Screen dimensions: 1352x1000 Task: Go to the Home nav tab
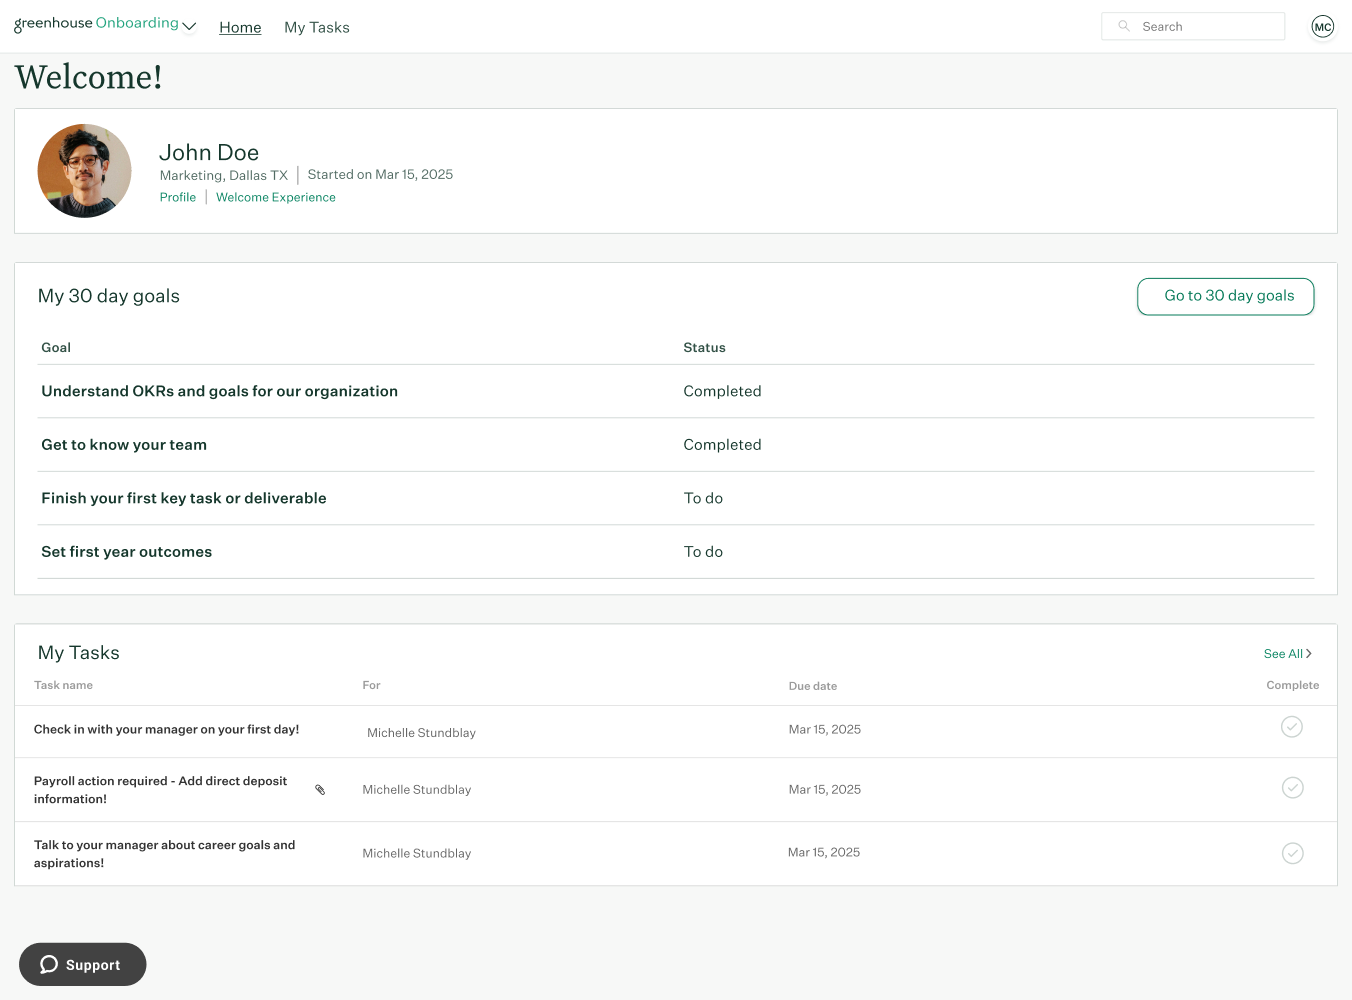coord(240,28)
